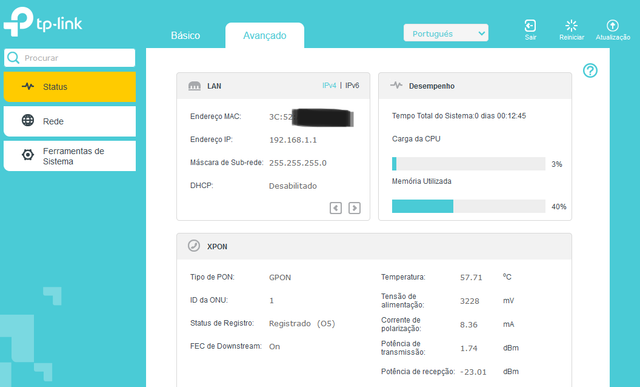640x387 pixels.
Task: Go to next LAN page arrow
Action: [x=354, y=208]
